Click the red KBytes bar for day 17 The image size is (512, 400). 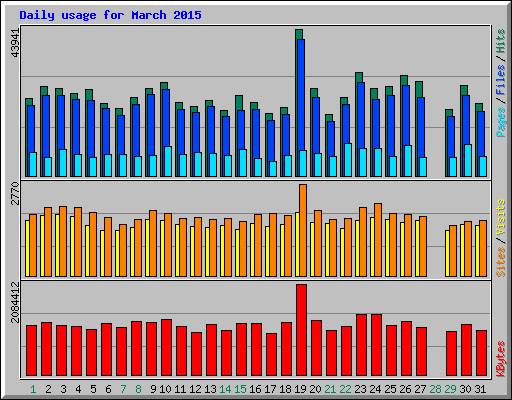(x=271, y=355)
